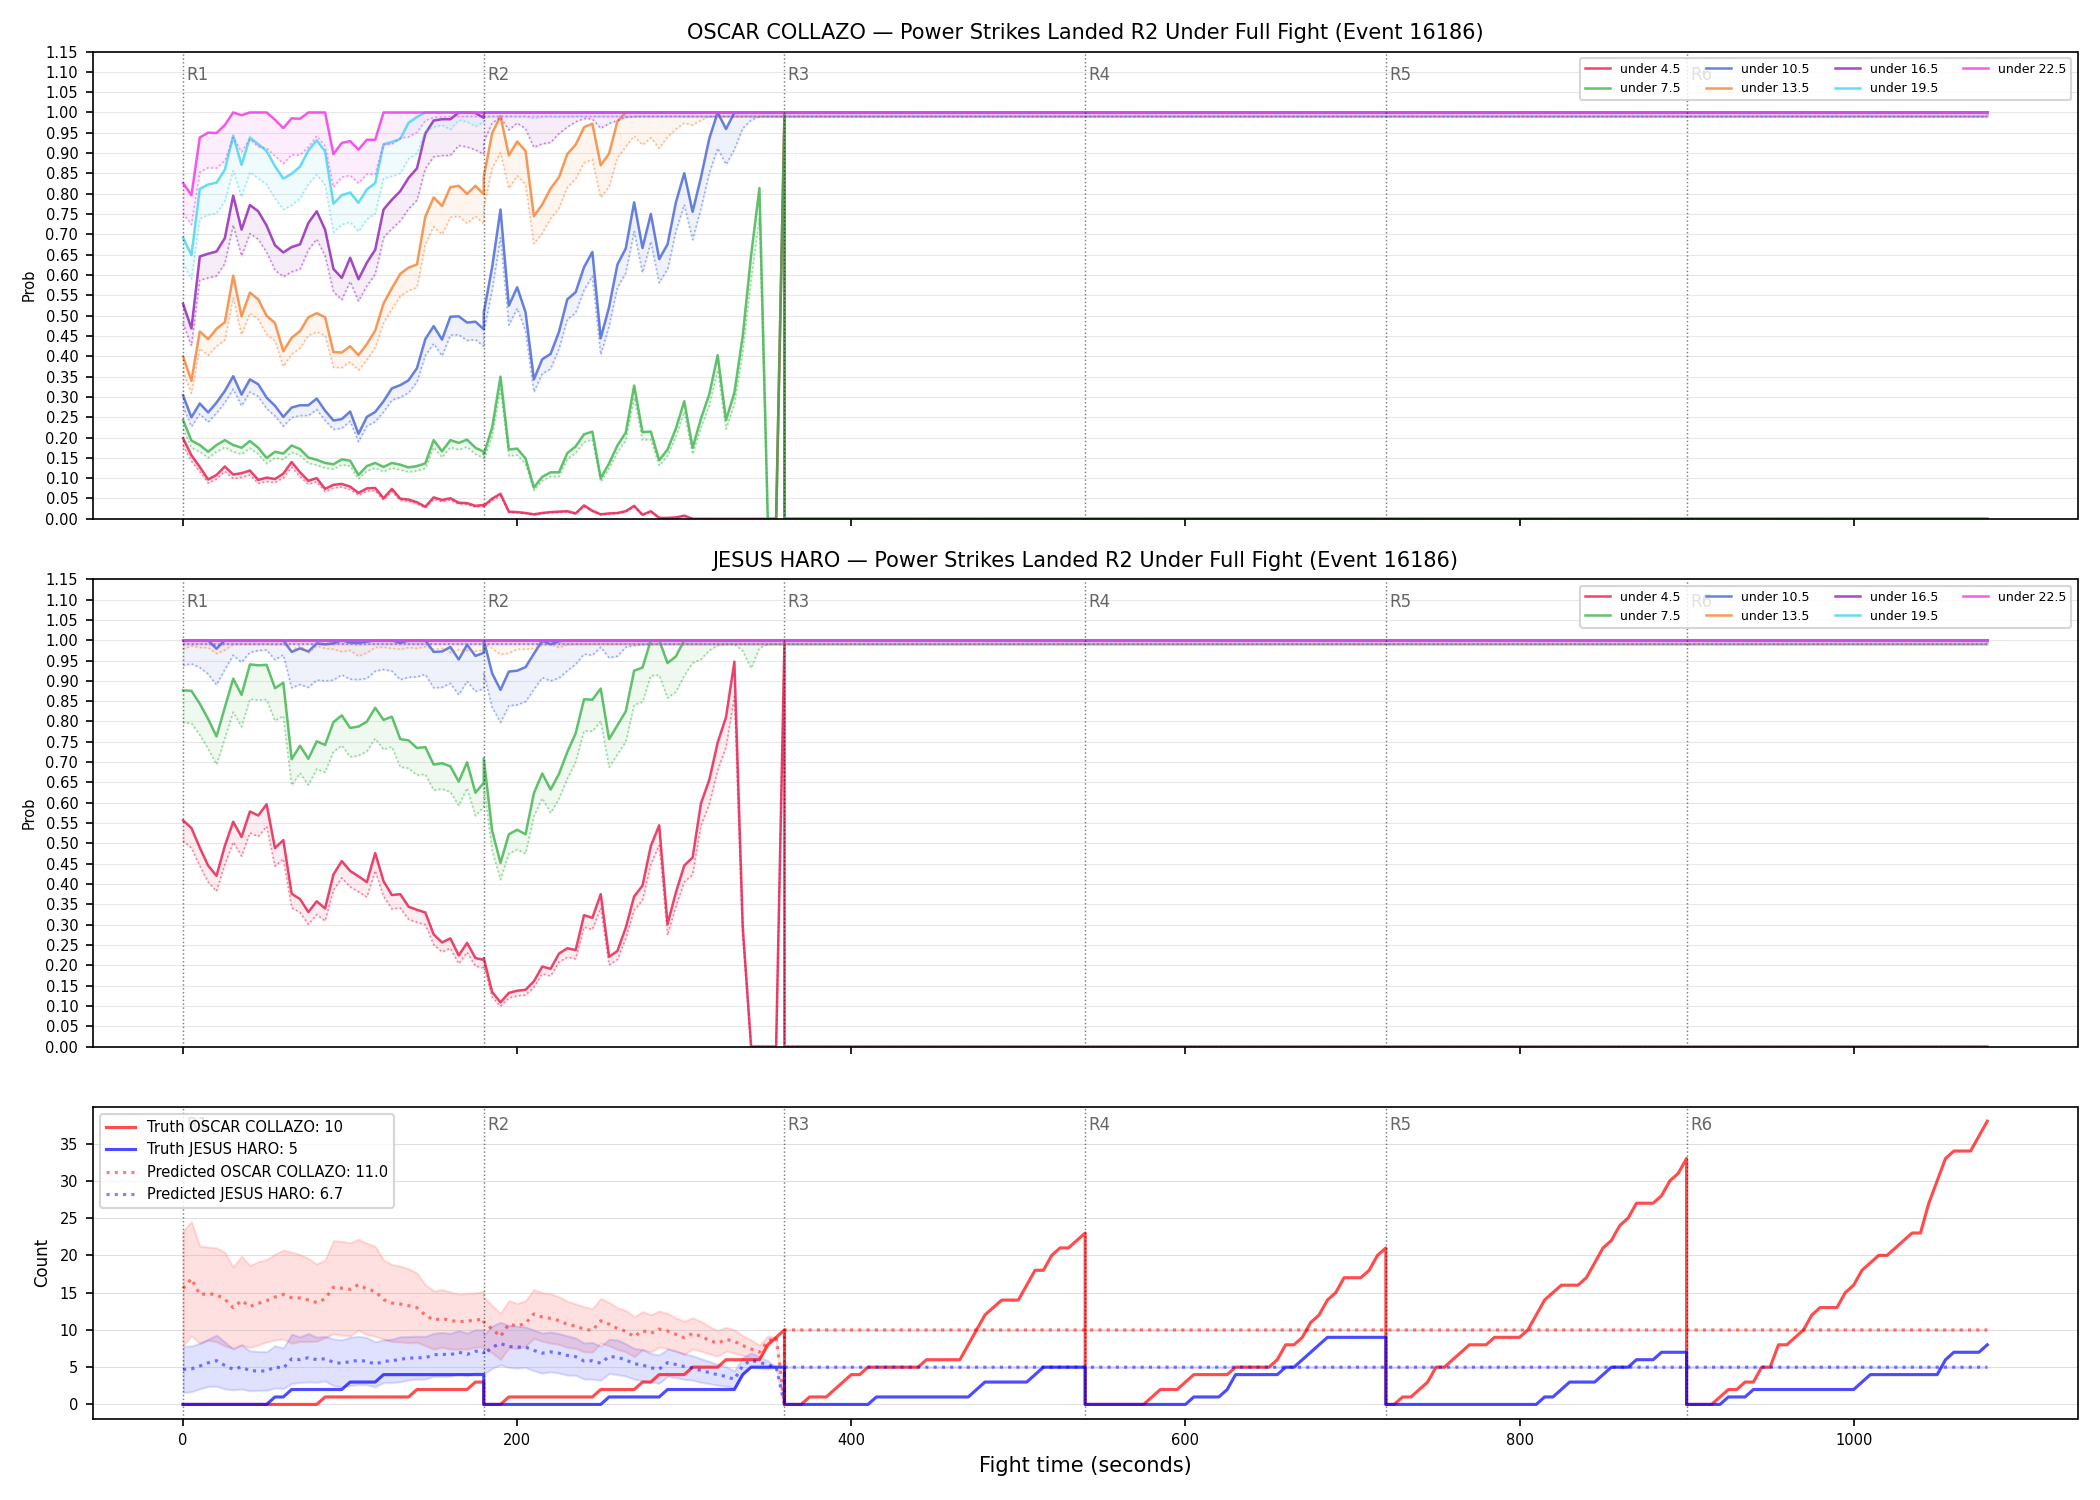Select 'under 7.5' in Oscar Collazo legend

click(1632, 88)
